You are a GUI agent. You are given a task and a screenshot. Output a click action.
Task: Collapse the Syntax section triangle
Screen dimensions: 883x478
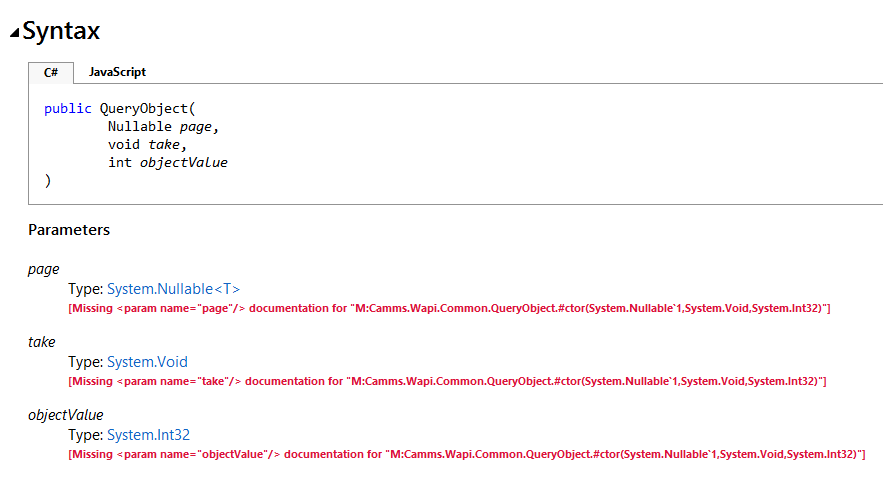(15, 33)
